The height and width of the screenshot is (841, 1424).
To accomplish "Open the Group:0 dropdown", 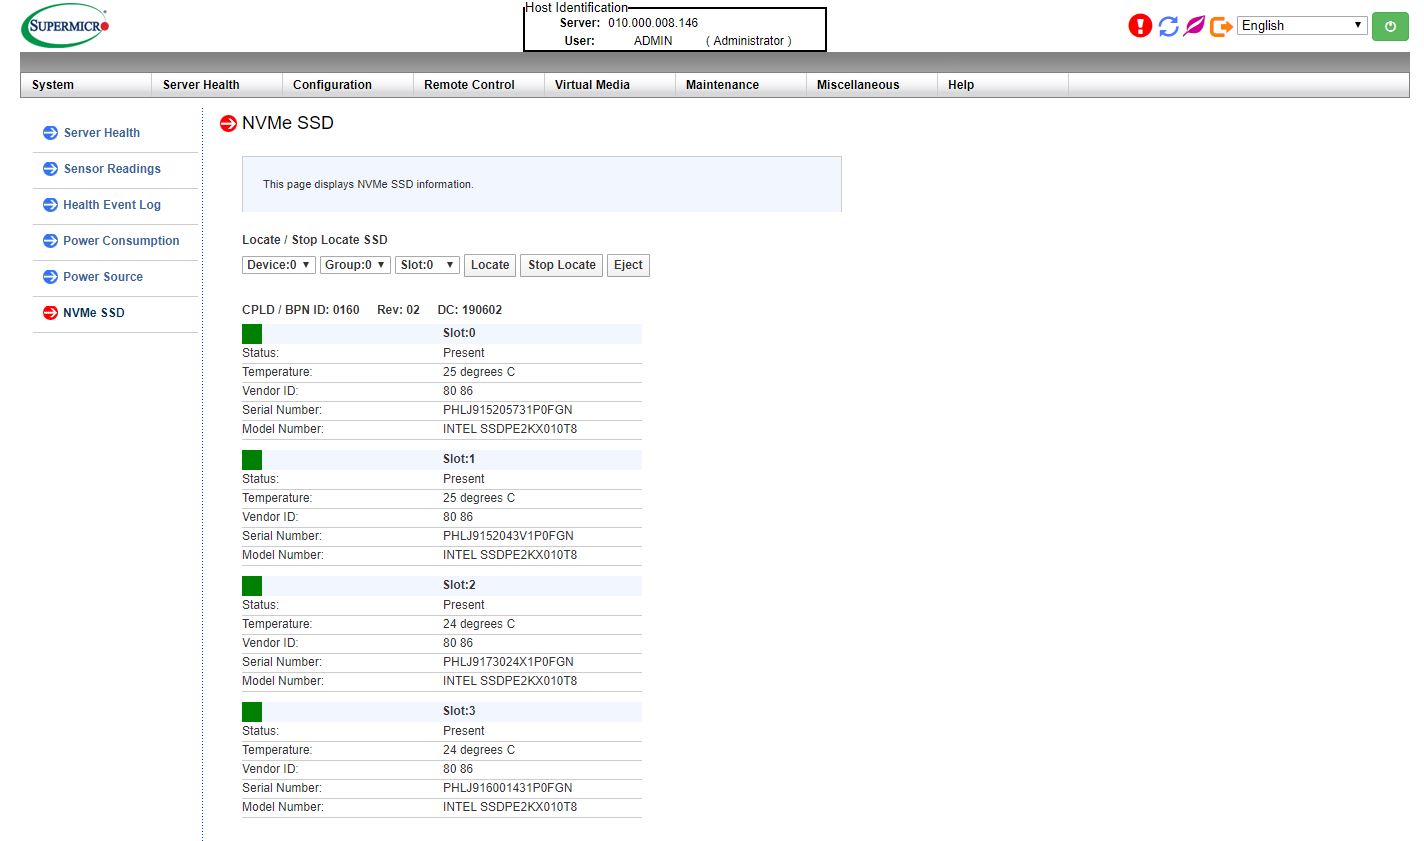I will tap(355, 265).
